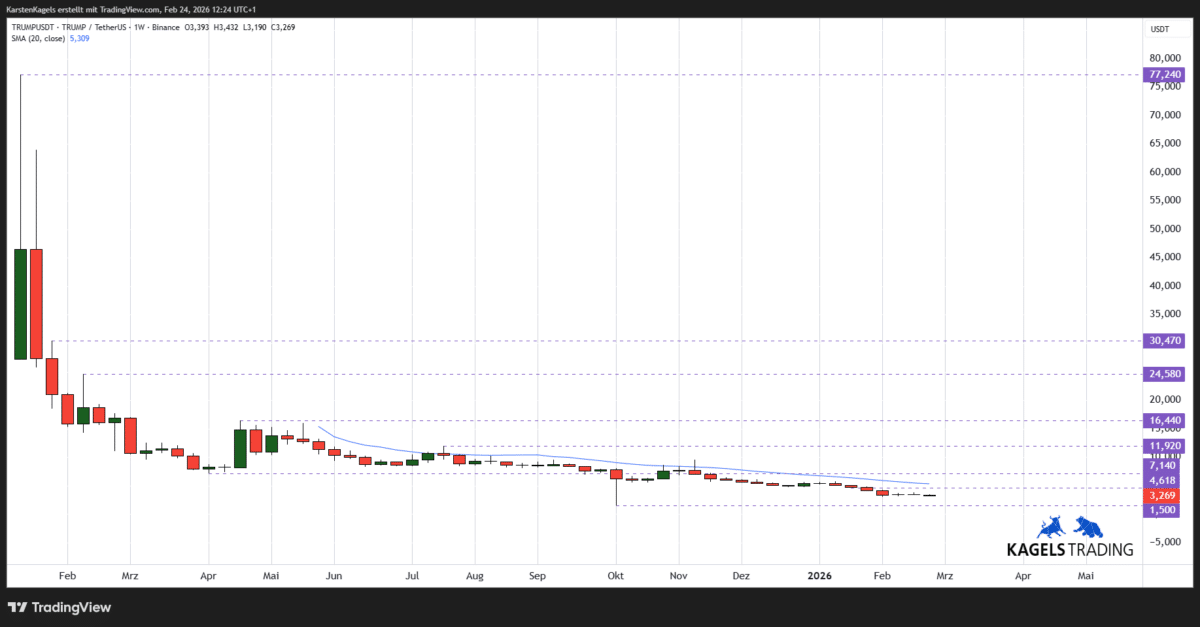Select the red 3,269 current price label
1200x627 pixels.
[x=1161, y=493]
